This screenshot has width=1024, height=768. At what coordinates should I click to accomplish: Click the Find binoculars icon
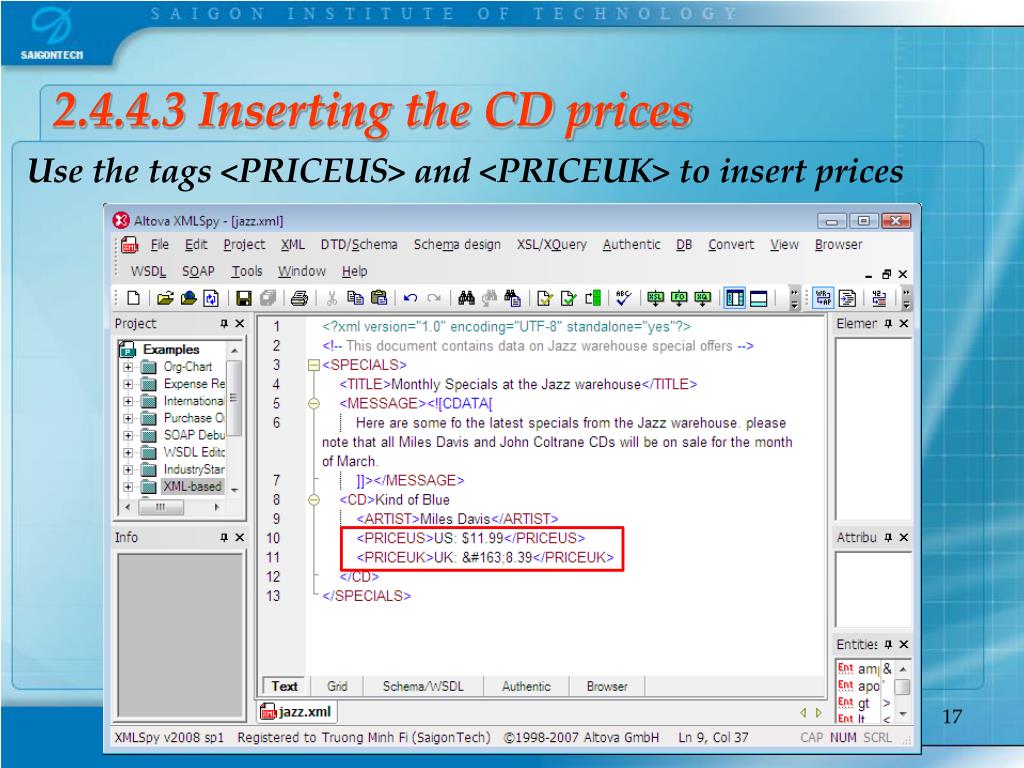[x=466, y=298]
